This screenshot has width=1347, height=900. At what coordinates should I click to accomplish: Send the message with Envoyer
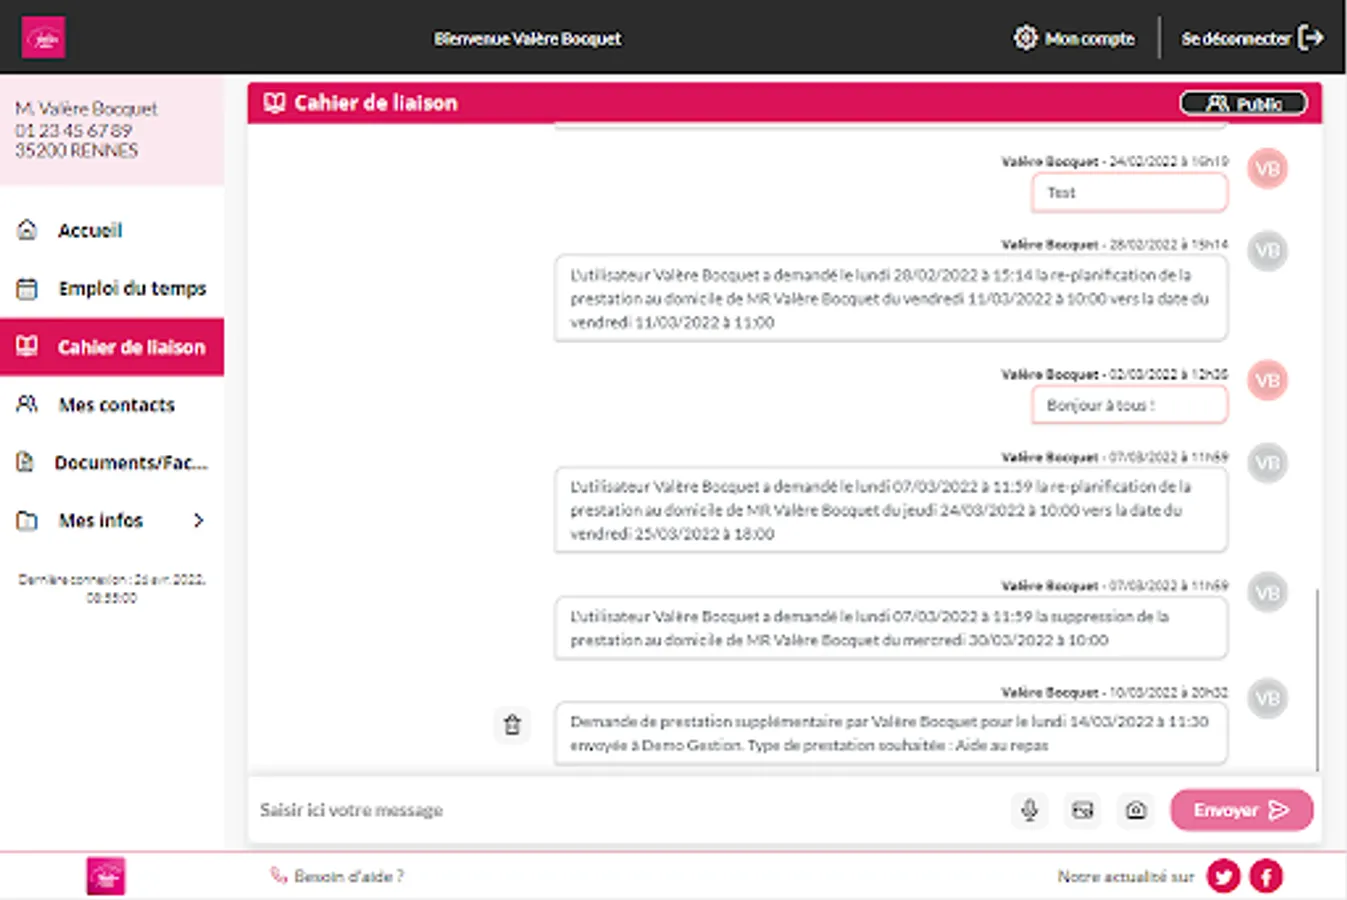pos(1241,810)
